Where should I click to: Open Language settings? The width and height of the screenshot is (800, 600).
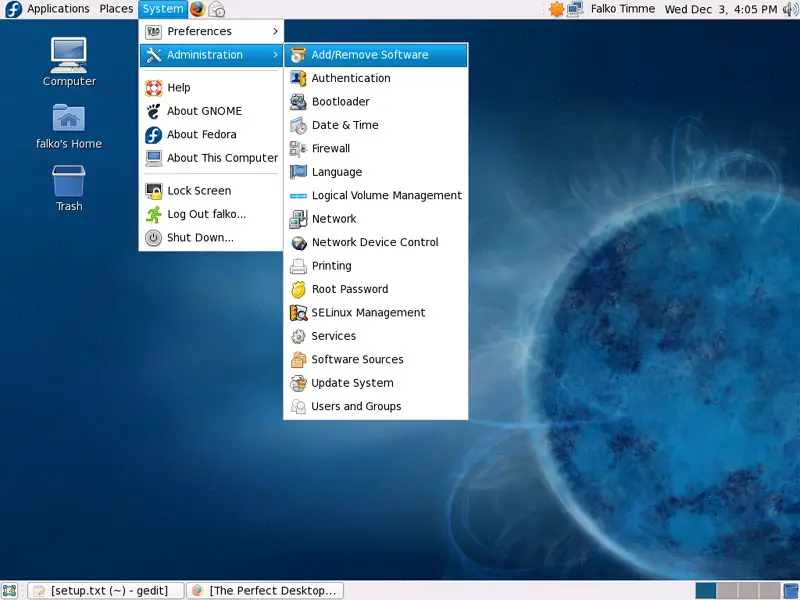pyautogui.click(x=376, y=172)
